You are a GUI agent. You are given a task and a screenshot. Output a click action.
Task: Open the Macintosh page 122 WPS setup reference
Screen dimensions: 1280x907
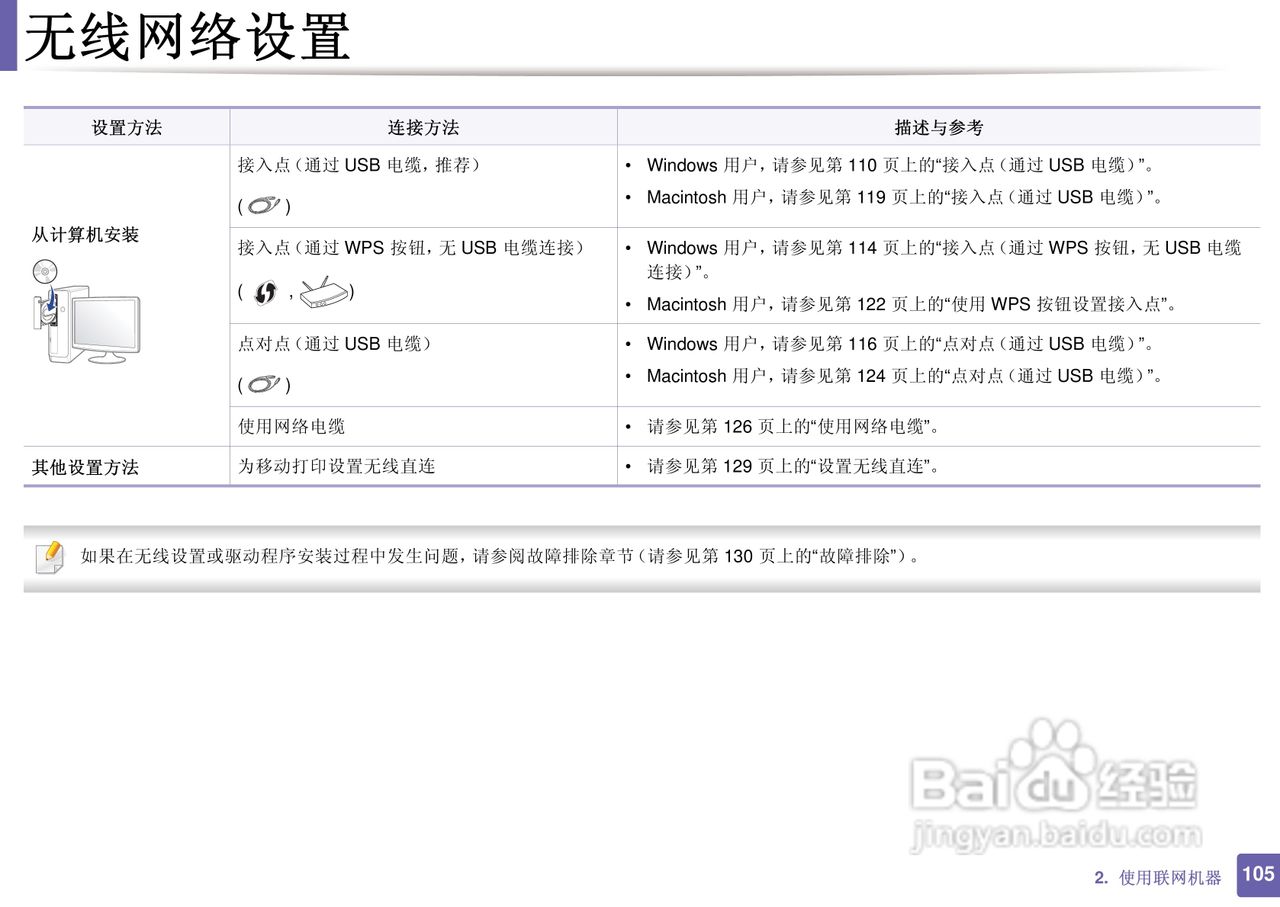click(911, 304)
